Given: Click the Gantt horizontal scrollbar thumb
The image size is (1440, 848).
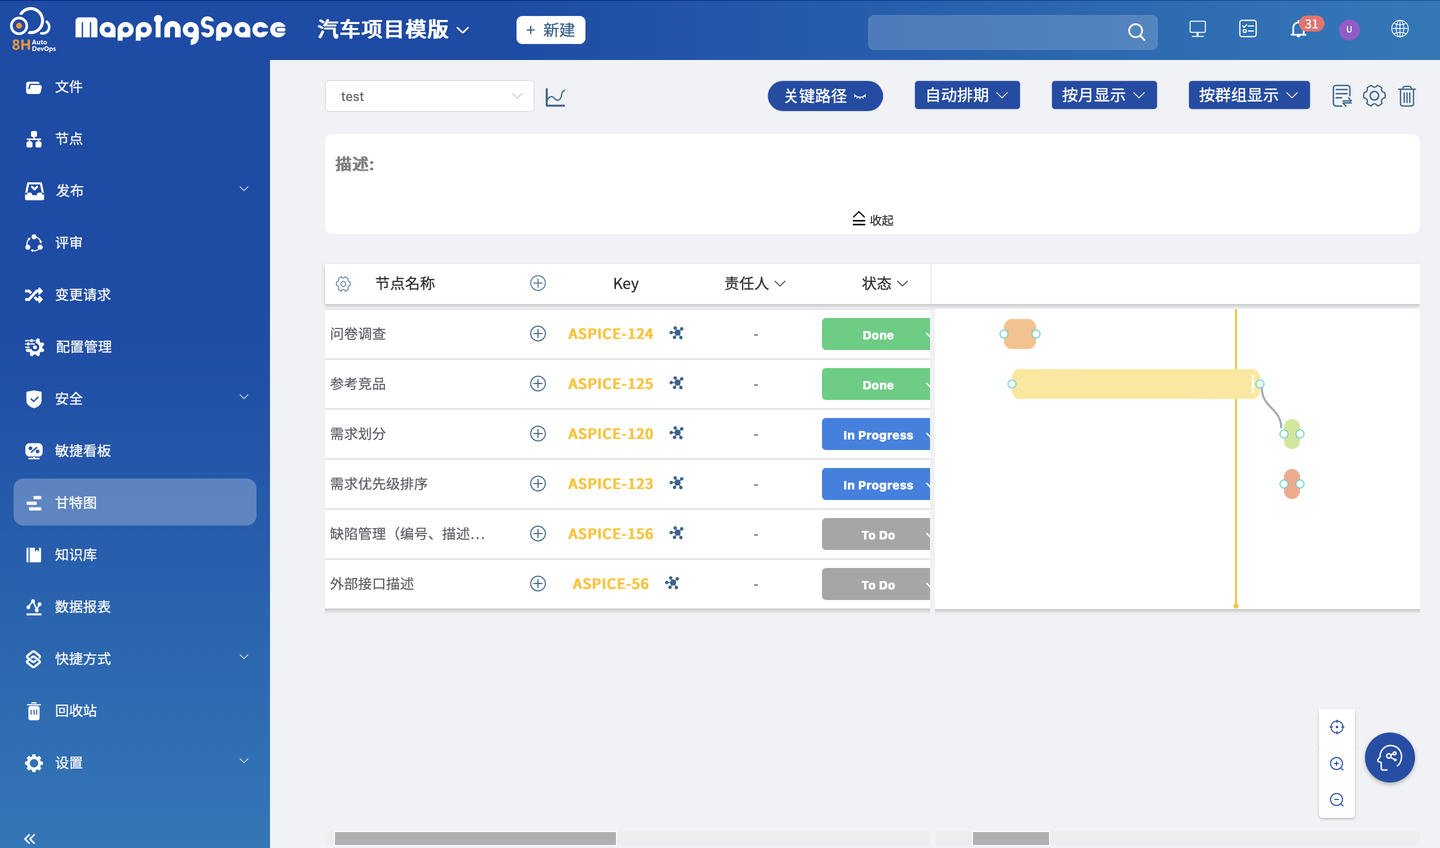Looking at the screenshot, I should (1011, 838).
